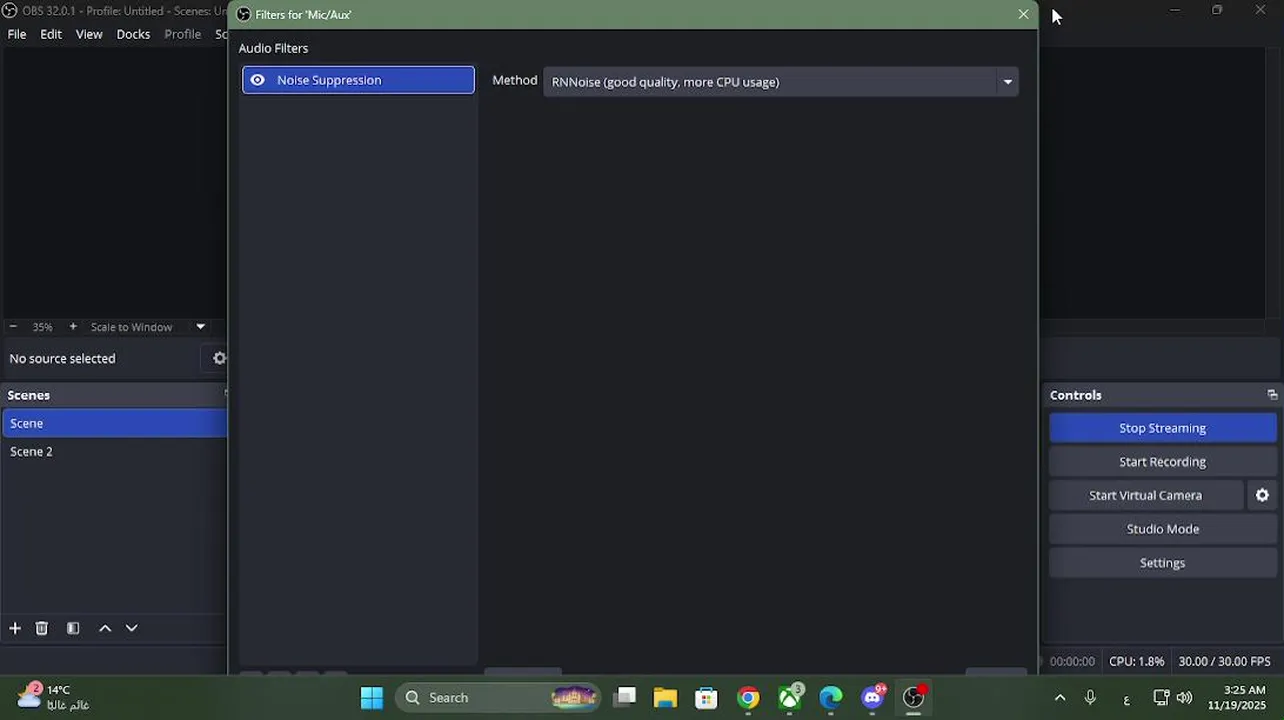Open the Docks menu

tap(133, 34)
